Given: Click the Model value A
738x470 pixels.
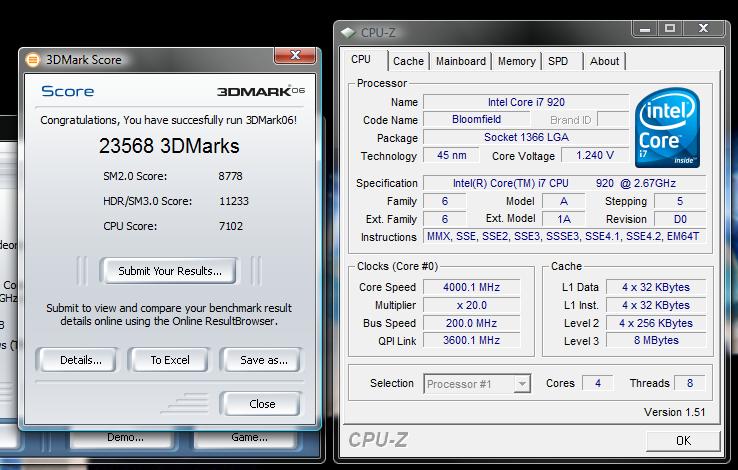Looking at the screenshot, I should point(563,201).
